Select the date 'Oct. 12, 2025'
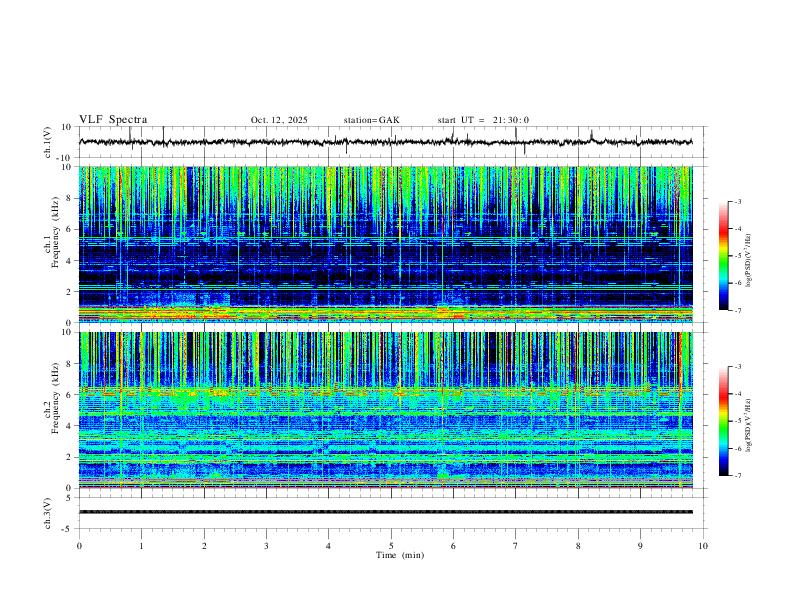The height and width of the screenshot is (612, 792). pos(279,120)
